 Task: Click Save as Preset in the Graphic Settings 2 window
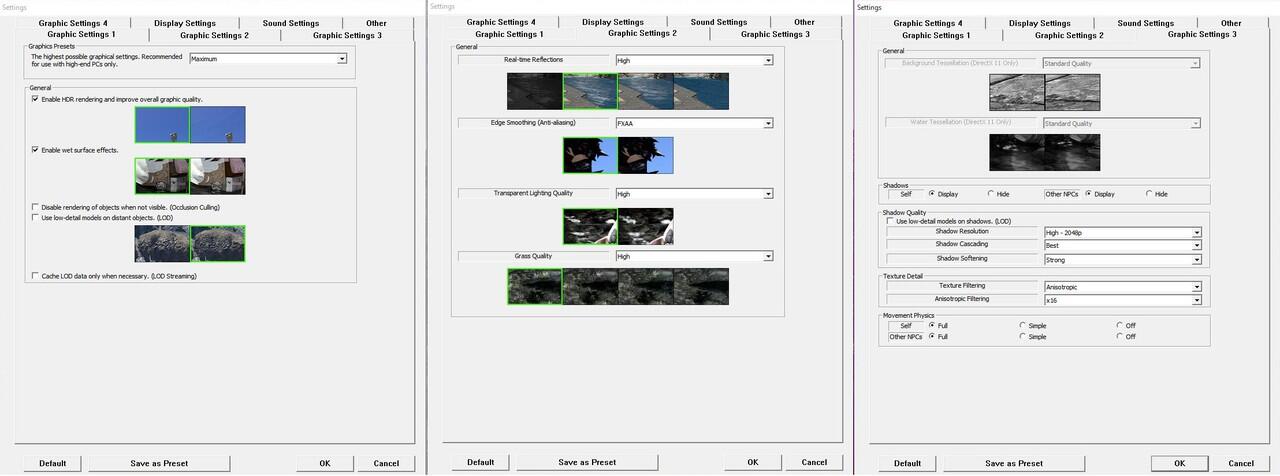pos(586,463)
